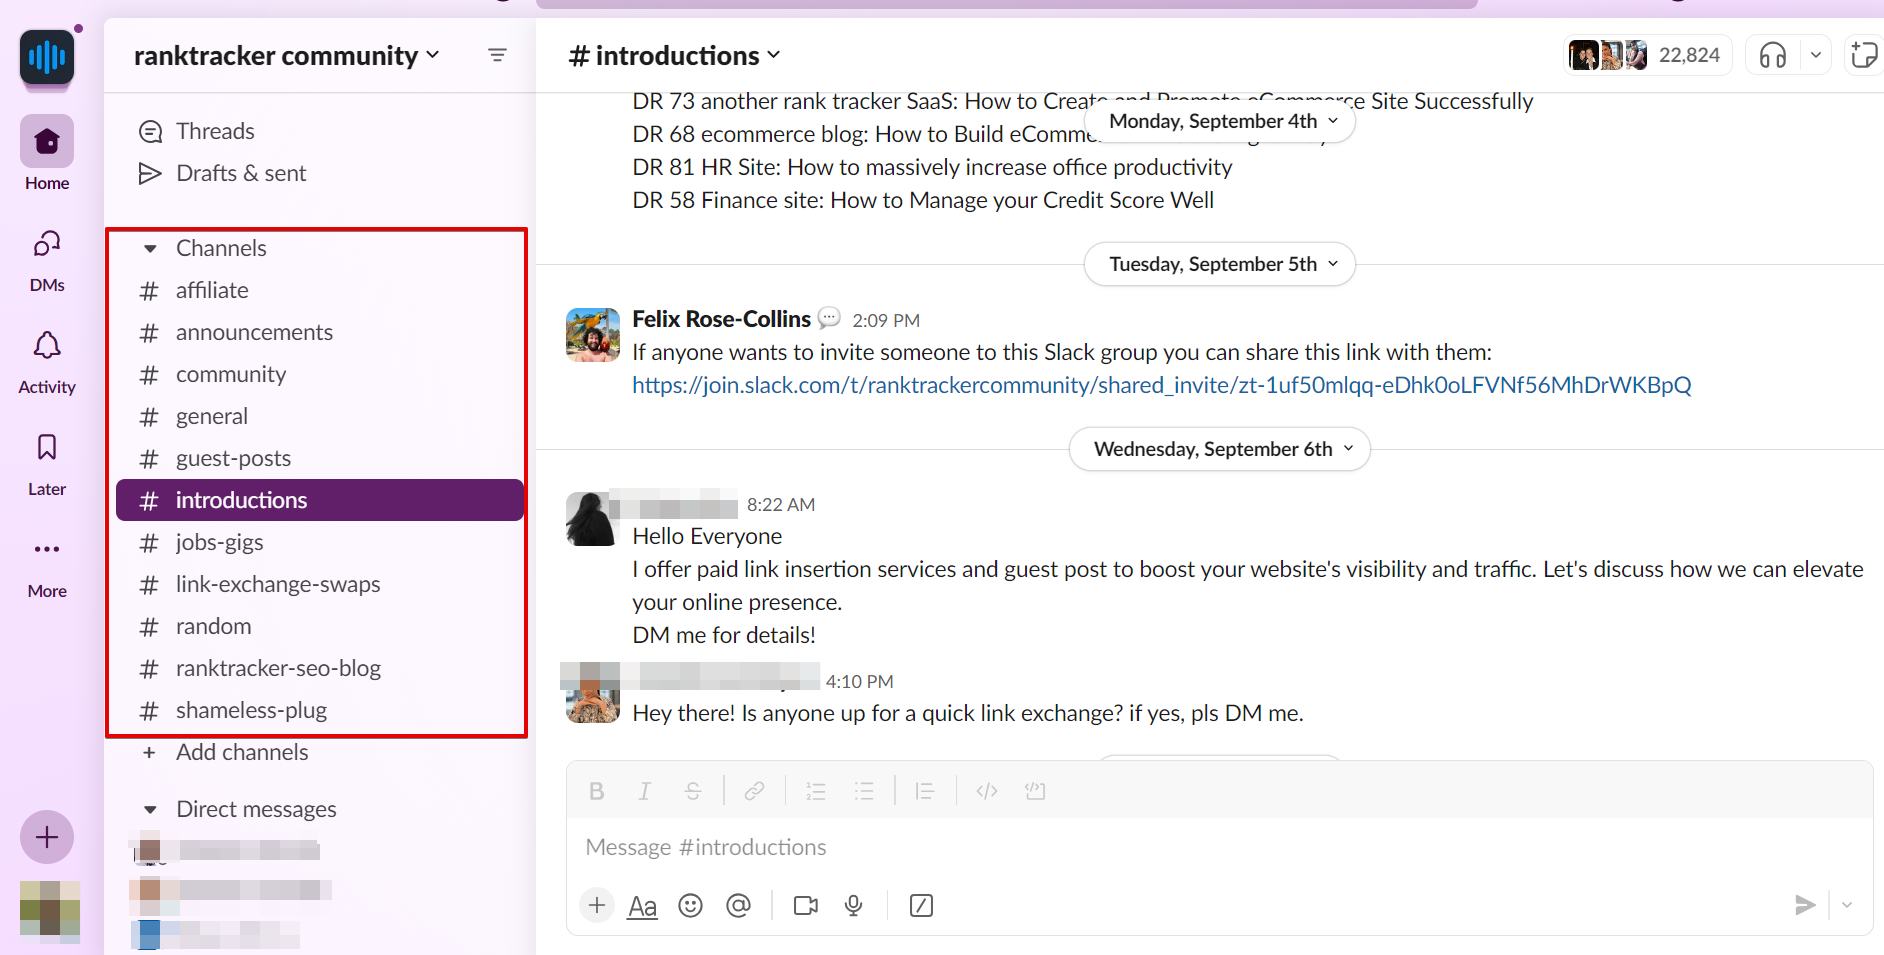Toggle formatting toolbar with Aa
This screenshot has height=955, width=1884.
pos(642,906)
